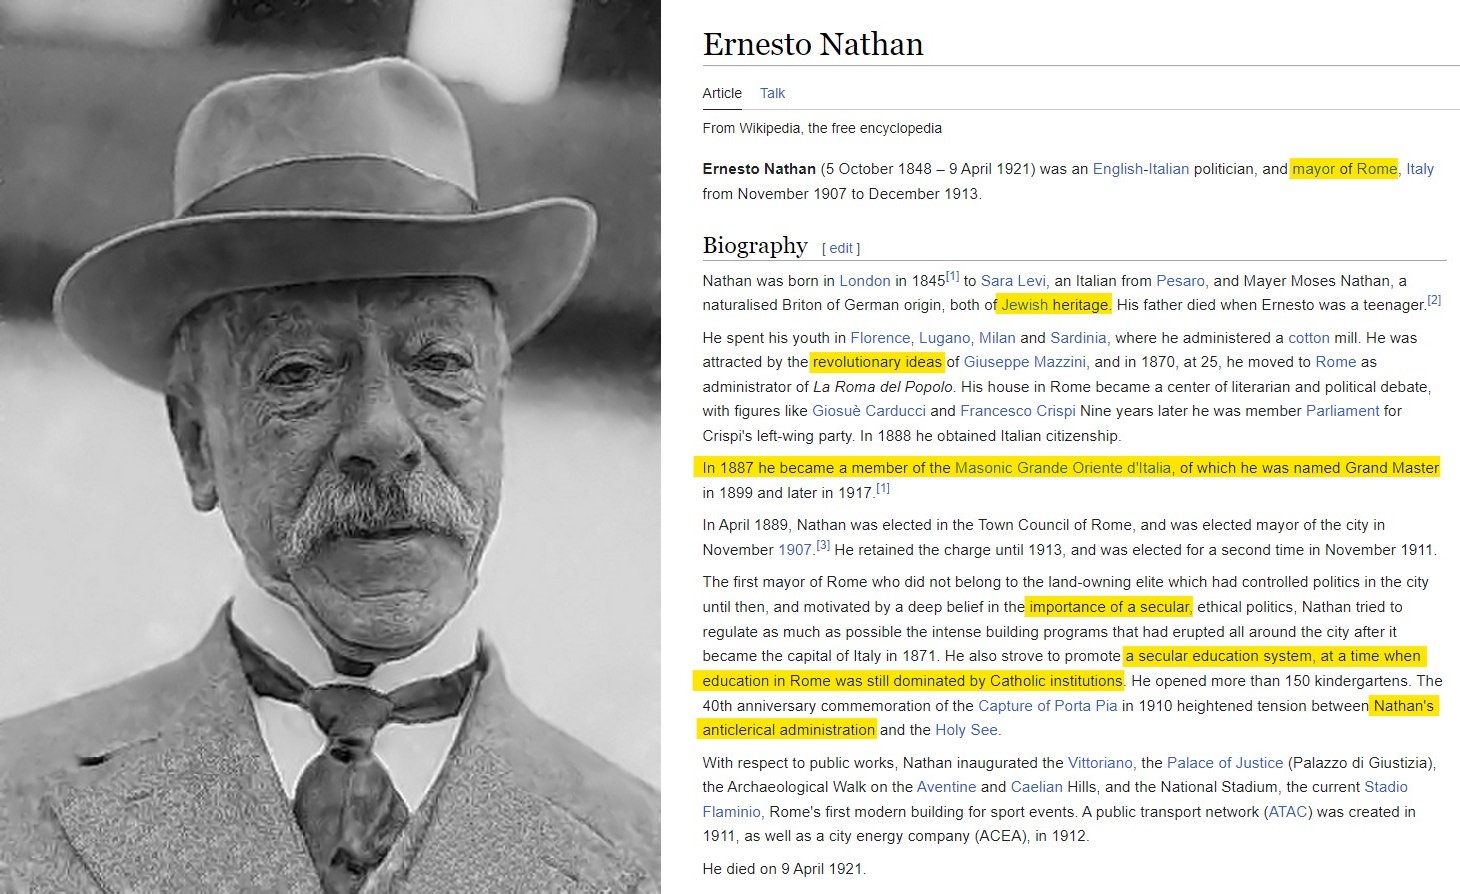The width and height of the screenshot is (1460, 894).
Task: Click the Lugano link
Action: [945, 338]
